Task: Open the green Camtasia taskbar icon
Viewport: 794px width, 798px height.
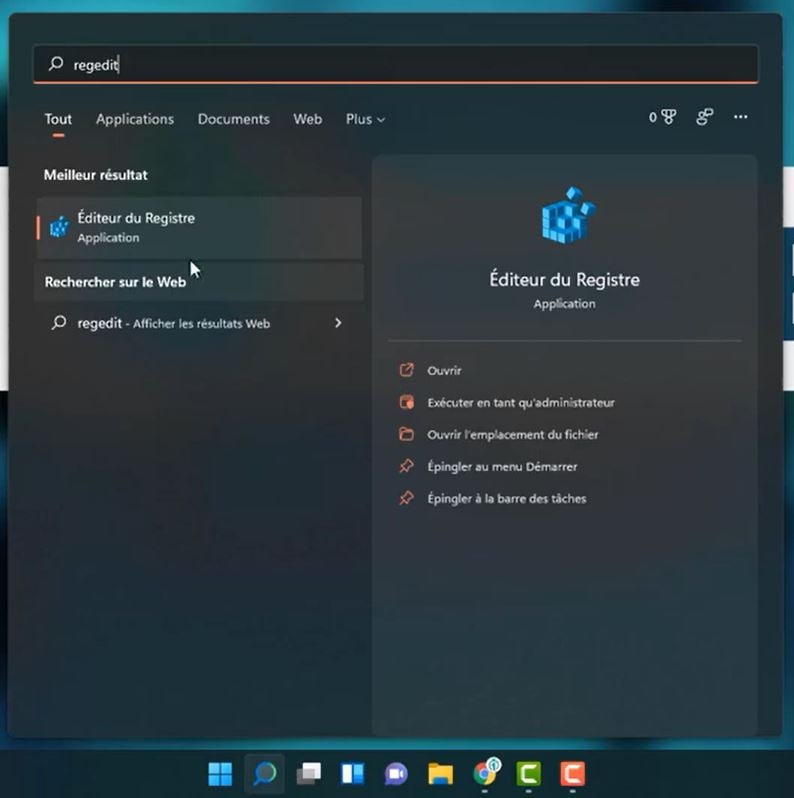Action: 529,774
